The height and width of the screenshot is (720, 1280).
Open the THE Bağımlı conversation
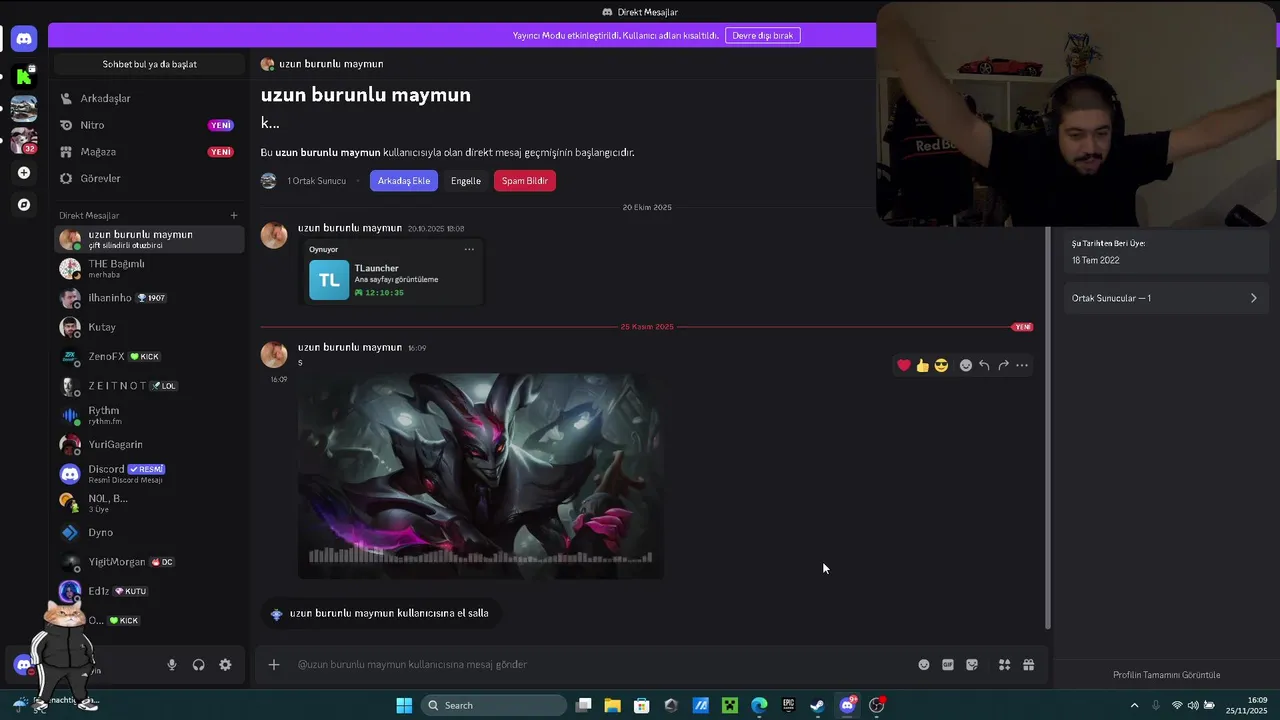click(149, 269)
